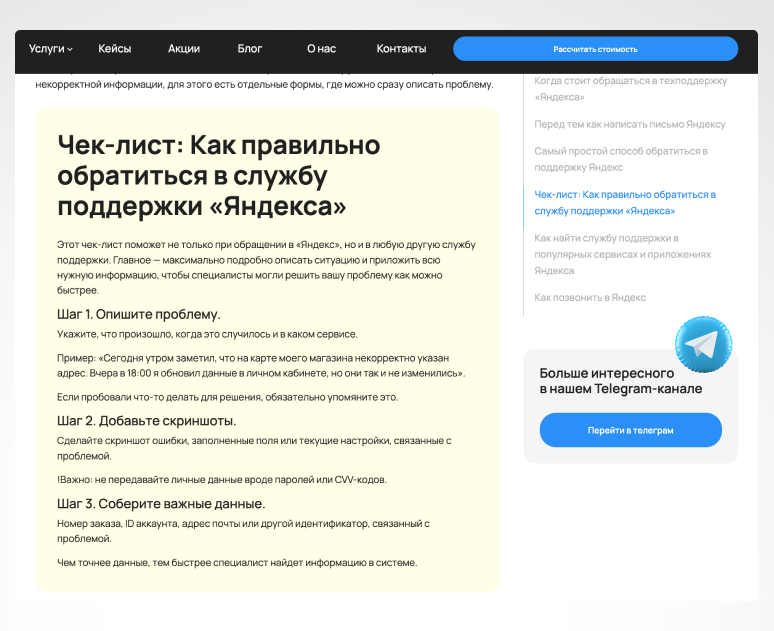This screenshot has width=774, height=631.
Task: Click the chevron next to Услуги
Action: [x=70, y=49]
